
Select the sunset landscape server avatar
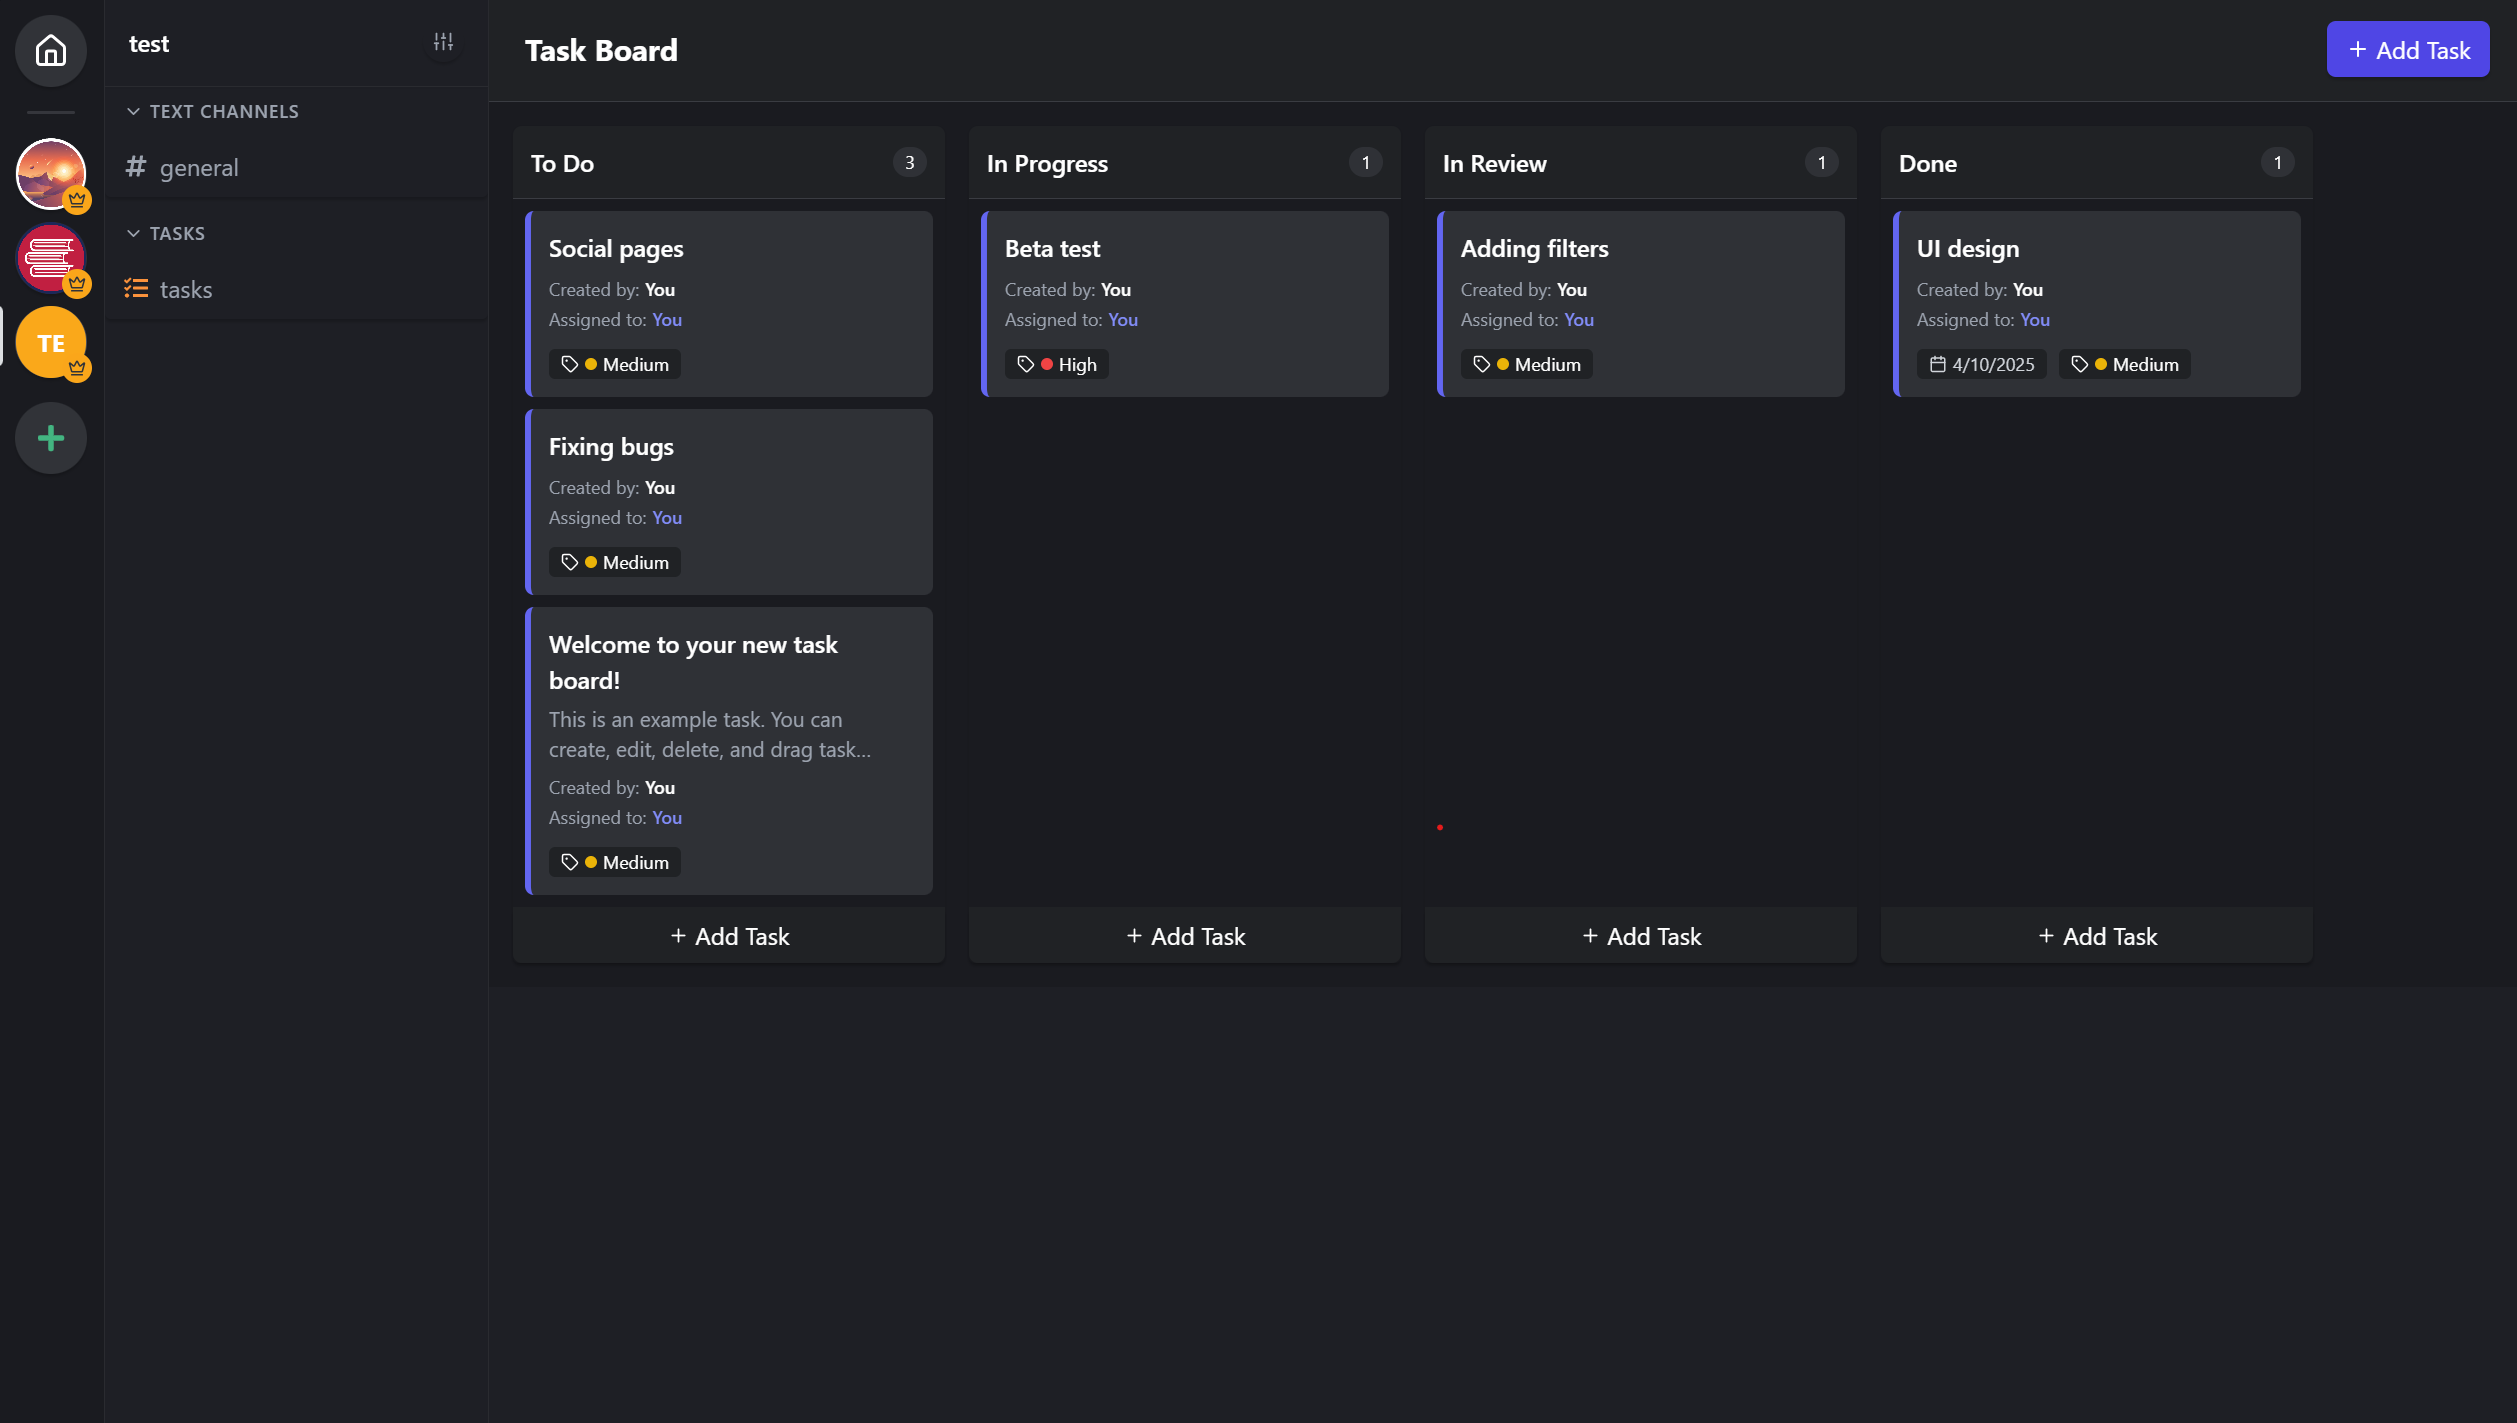click(x=51, y=174)
